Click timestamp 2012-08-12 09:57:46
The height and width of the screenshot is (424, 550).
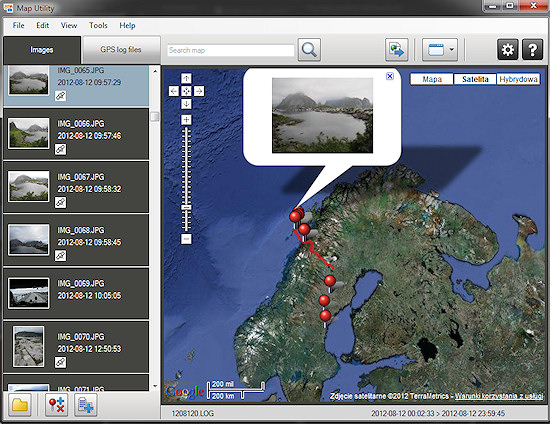(x=89, y=136)
